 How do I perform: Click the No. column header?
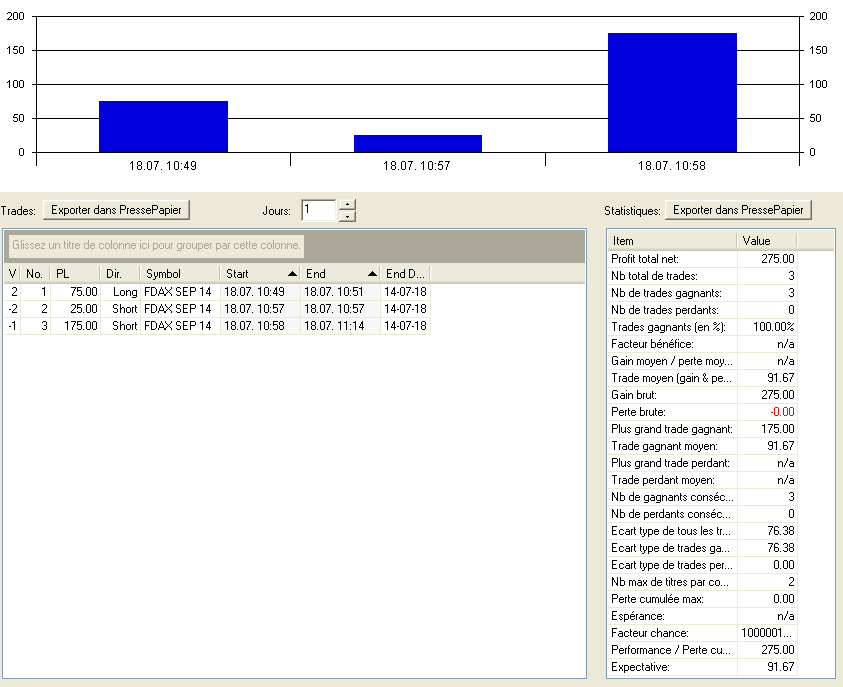[35, 273]
